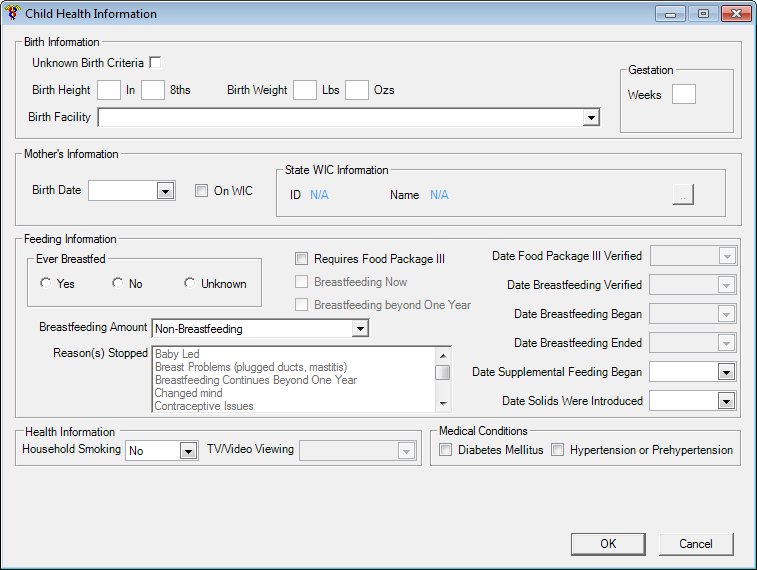The image size is (757, 570).
Task: Click the Cancel button
Action: pos(696,544)
